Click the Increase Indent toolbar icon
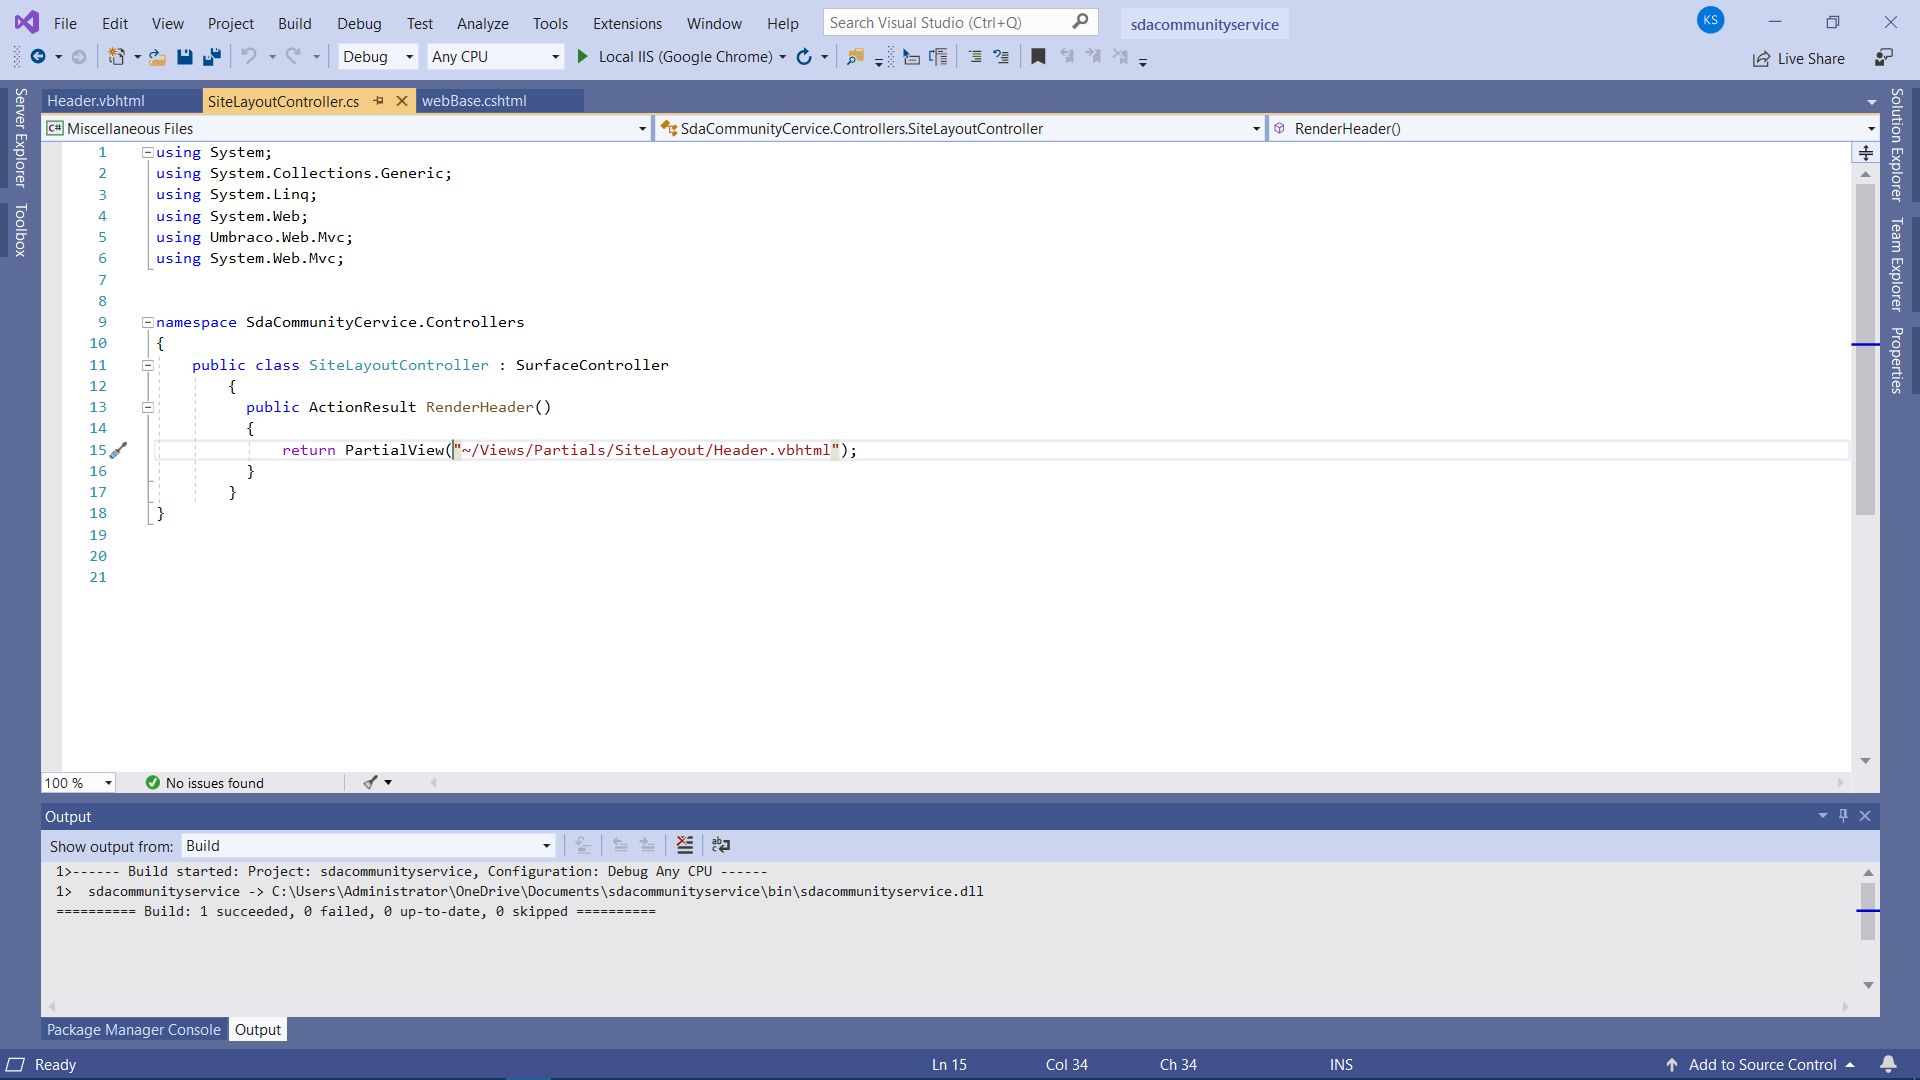The width and height of the screenshot is (1920, 1080). [1001, 57]
